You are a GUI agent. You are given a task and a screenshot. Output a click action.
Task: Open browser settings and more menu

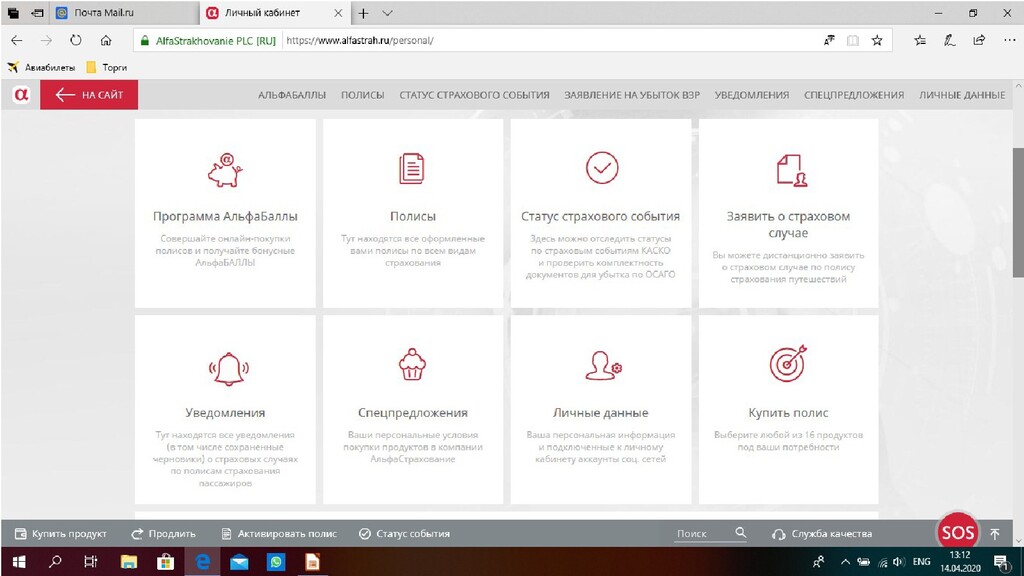[1010, 40]
